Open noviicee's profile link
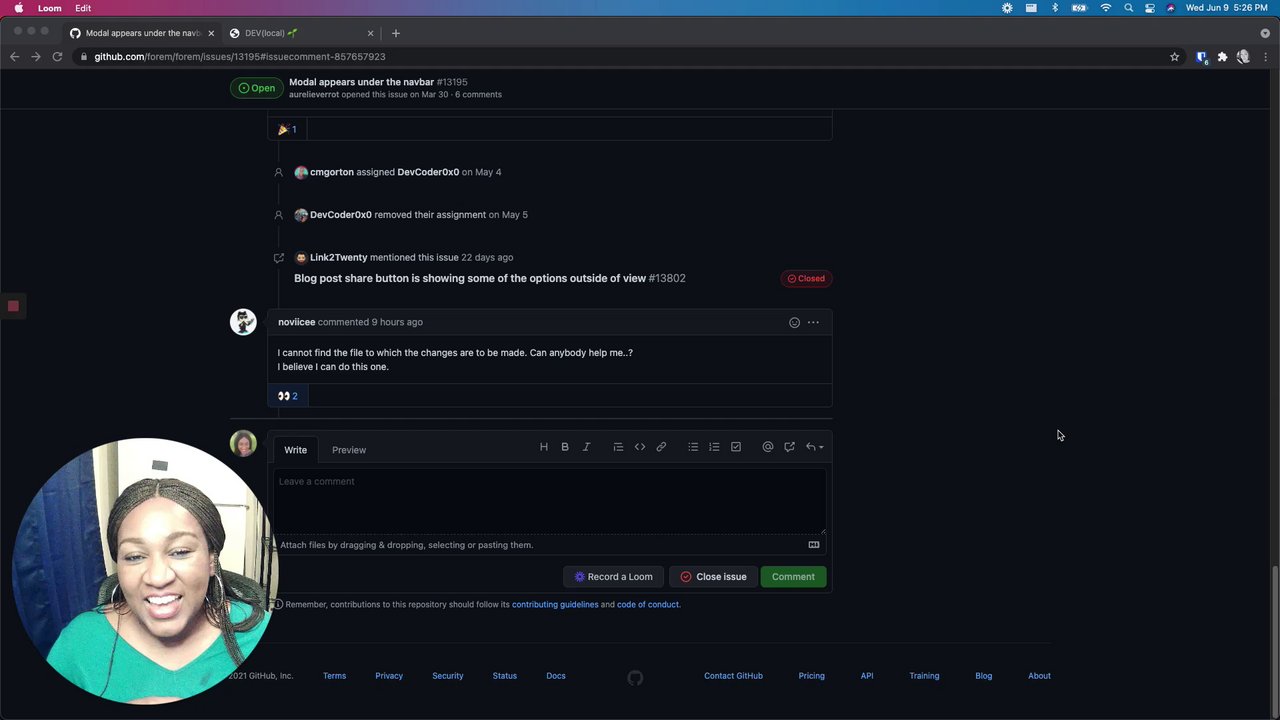1280x720 pixels. 296,322
